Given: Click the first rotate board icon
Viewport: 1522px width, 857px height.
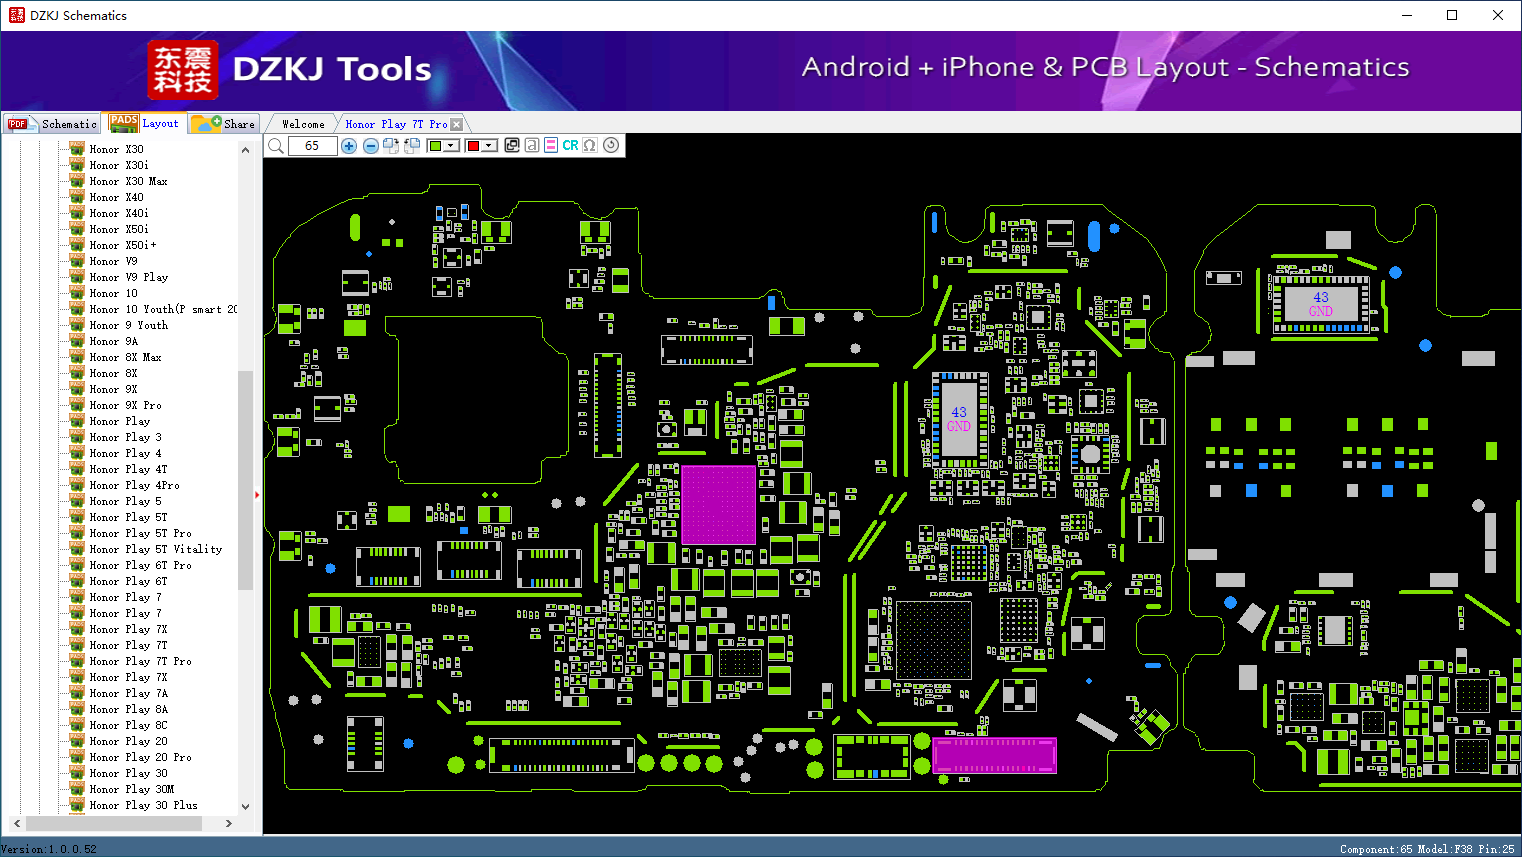Looking at the screenshot, I should pyautogui.click(x=391, y=146).
